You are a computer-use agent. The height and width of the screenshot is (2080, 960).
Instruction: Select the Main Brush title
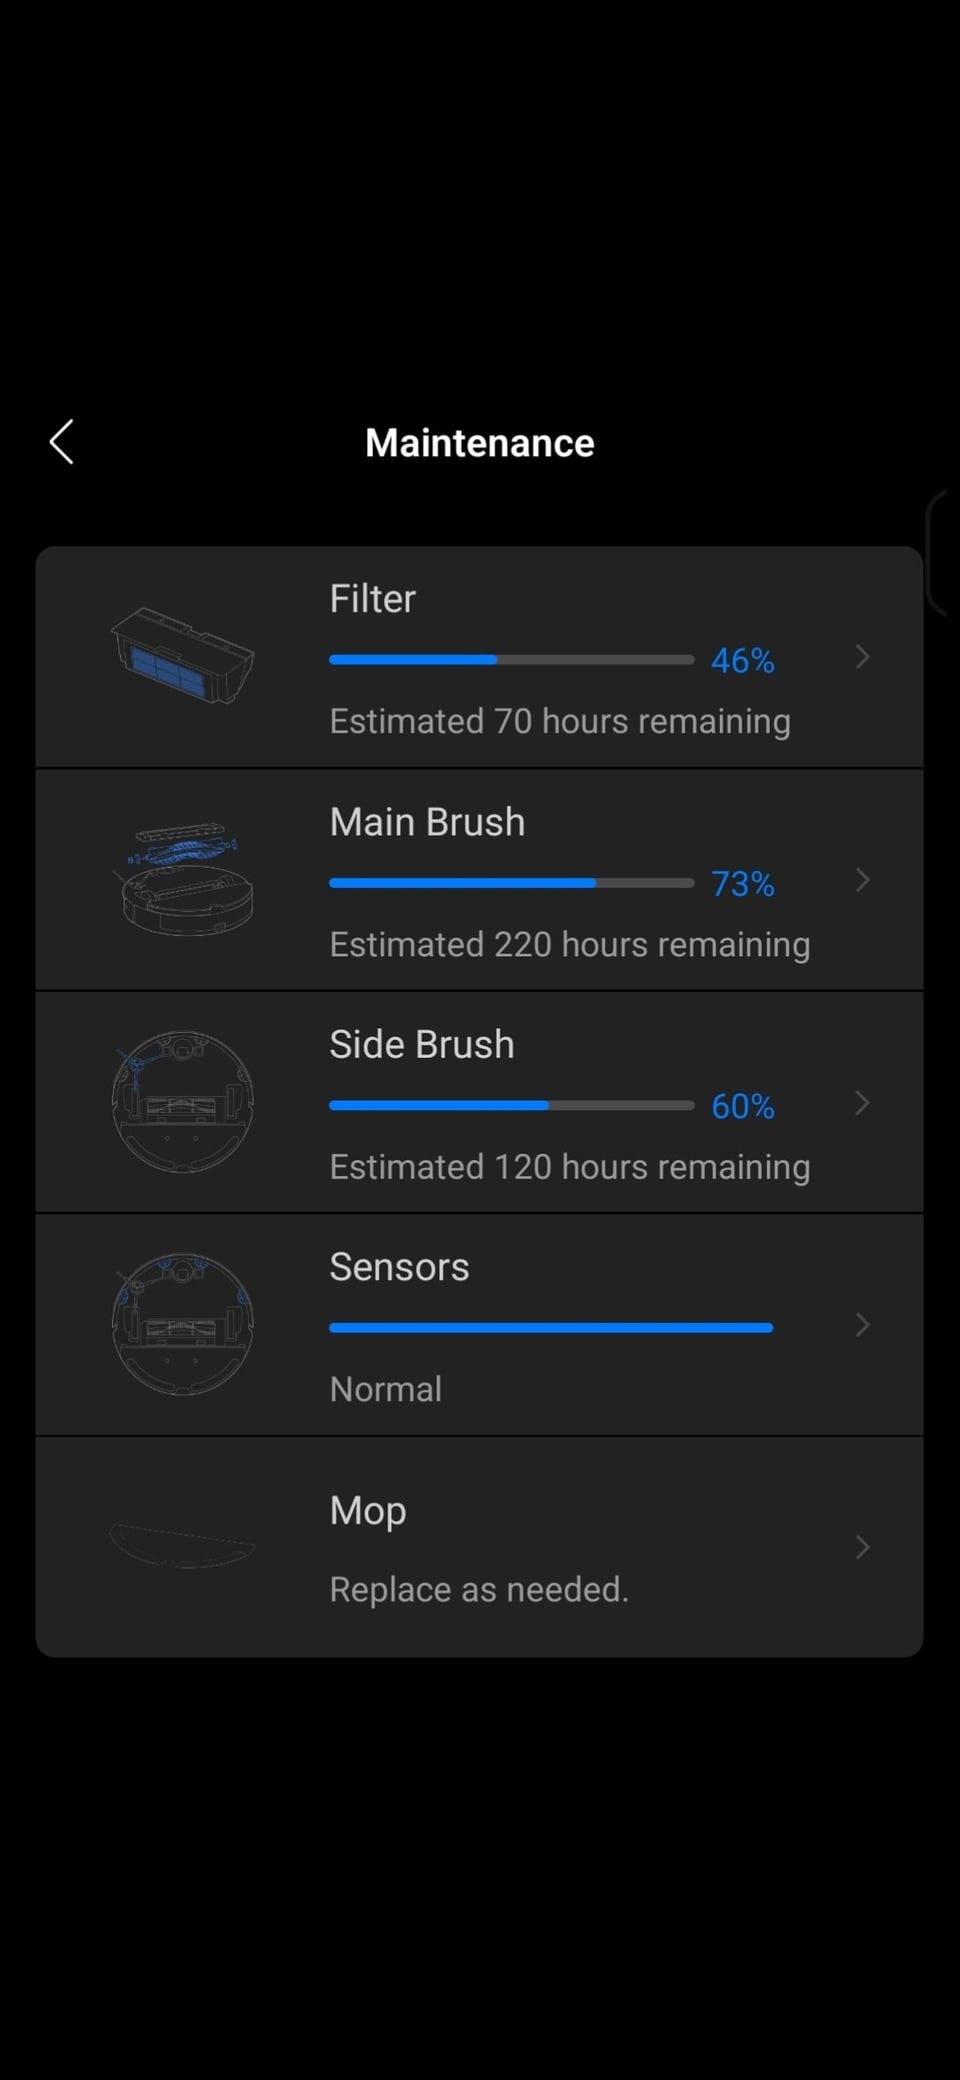click(427, 822)
